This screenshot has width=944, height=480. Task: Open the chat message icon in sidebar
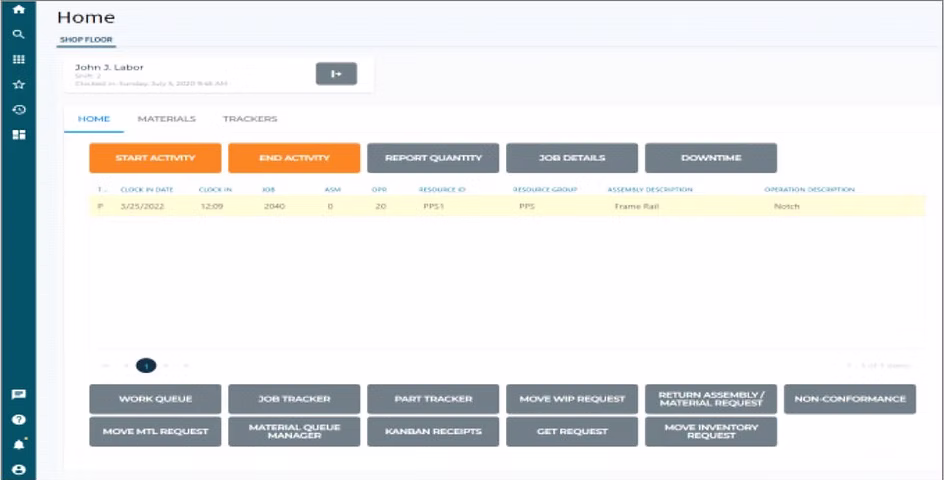tap(19, 394)
